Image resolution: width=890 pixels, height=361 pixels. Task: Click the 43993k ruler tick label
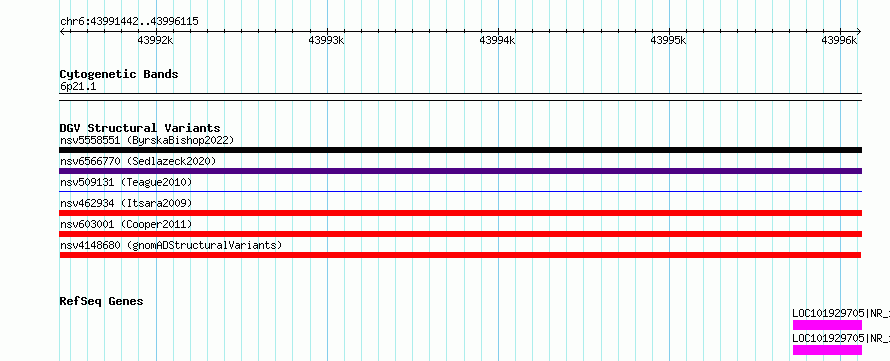[326, 40]
